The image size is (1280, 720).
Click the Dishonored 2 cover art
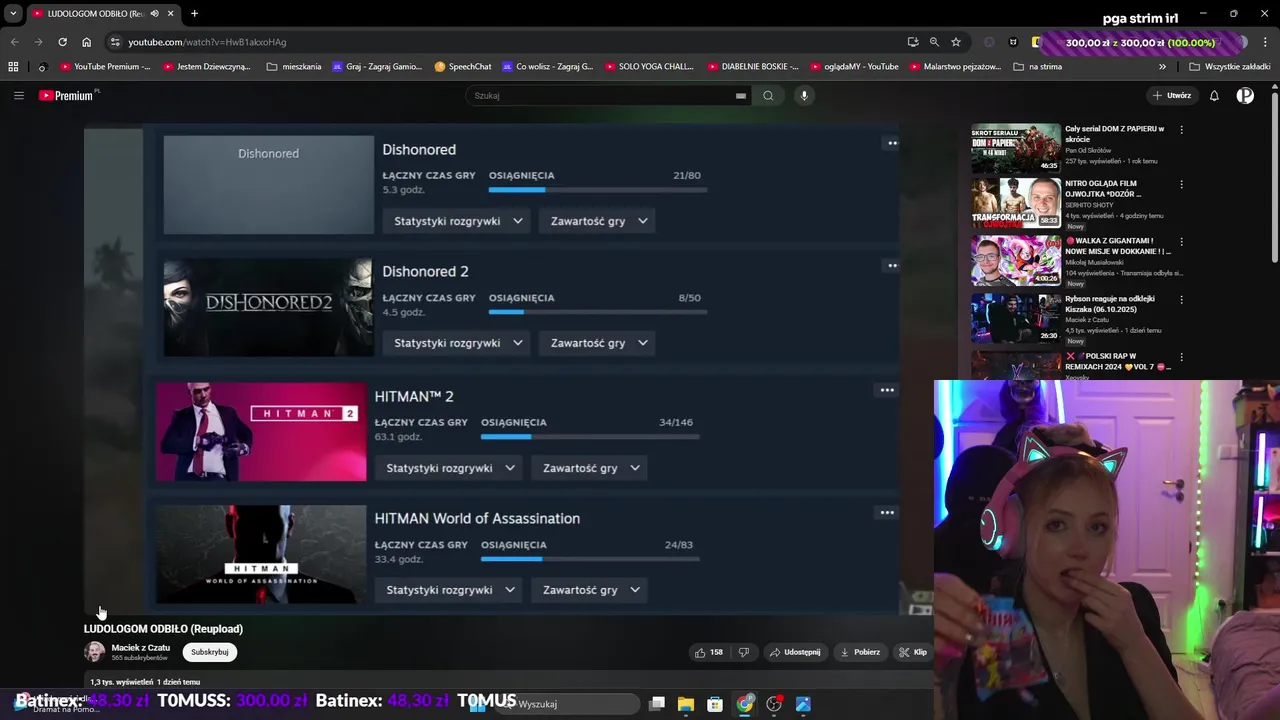pos(268,307)
